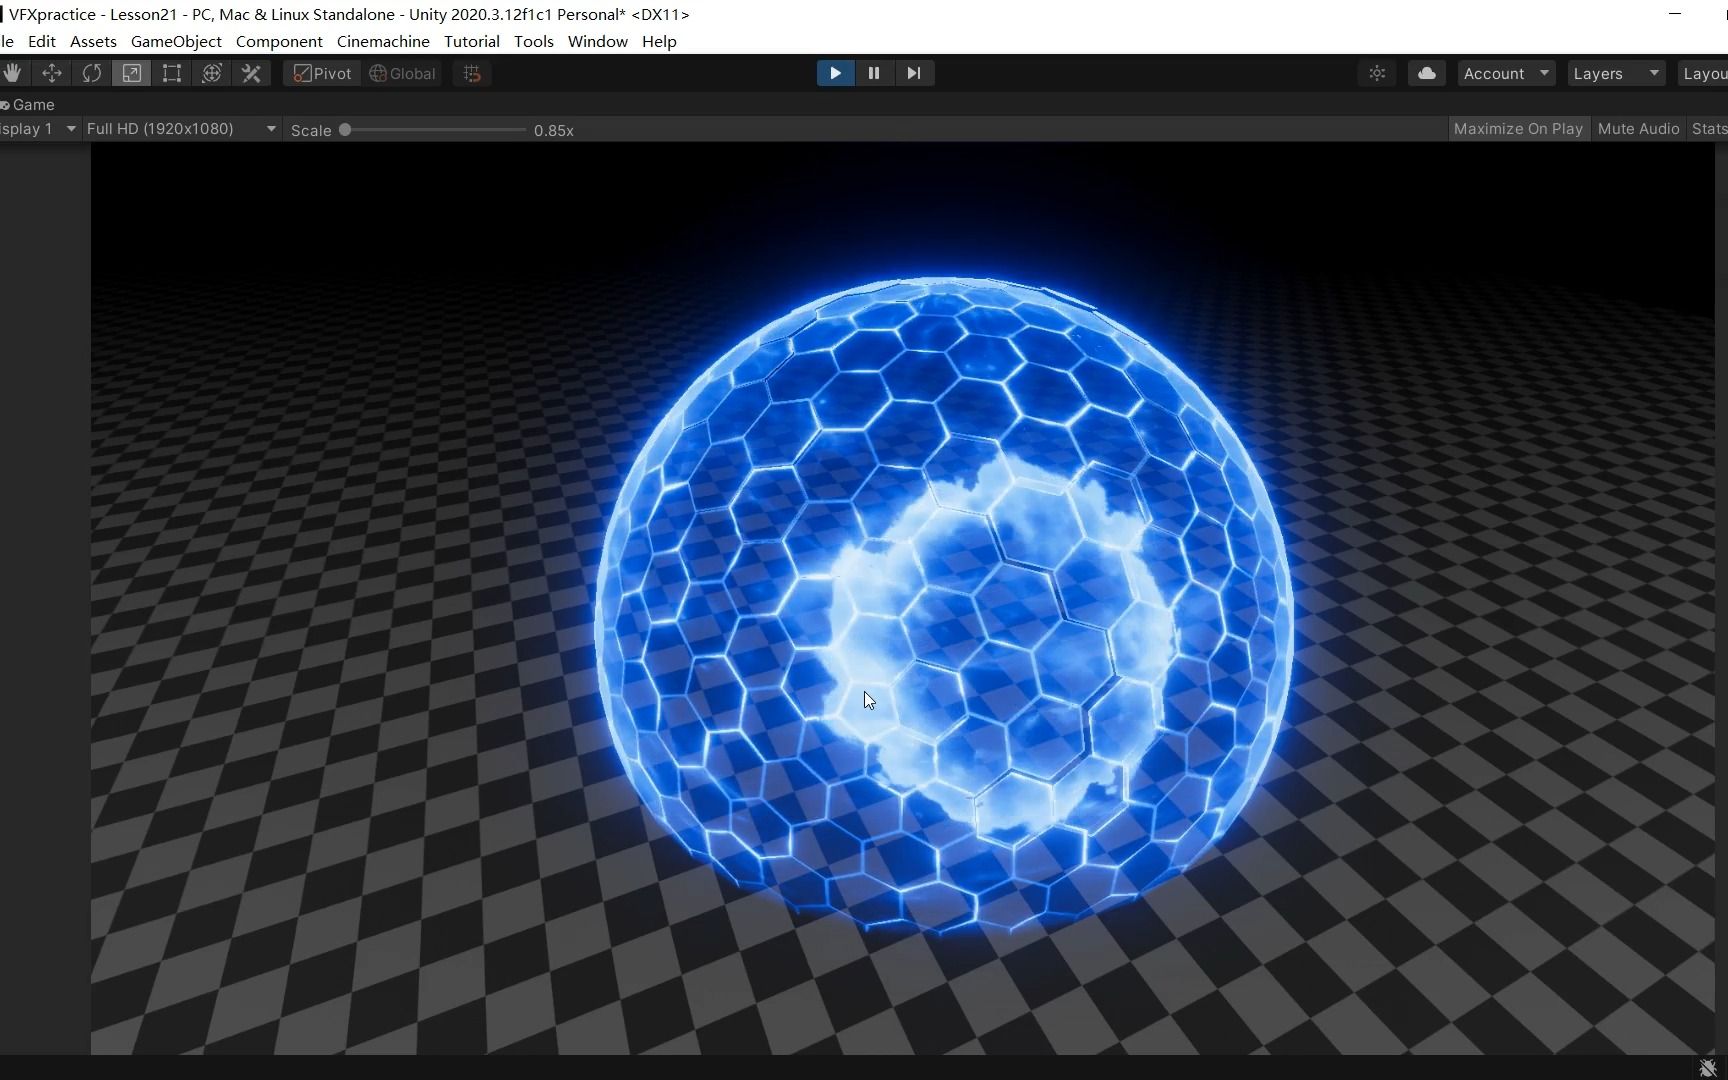Screen dimensions: 1728x1080
Task: Open the GameObject menu
Action: click(x=176, y=41)
